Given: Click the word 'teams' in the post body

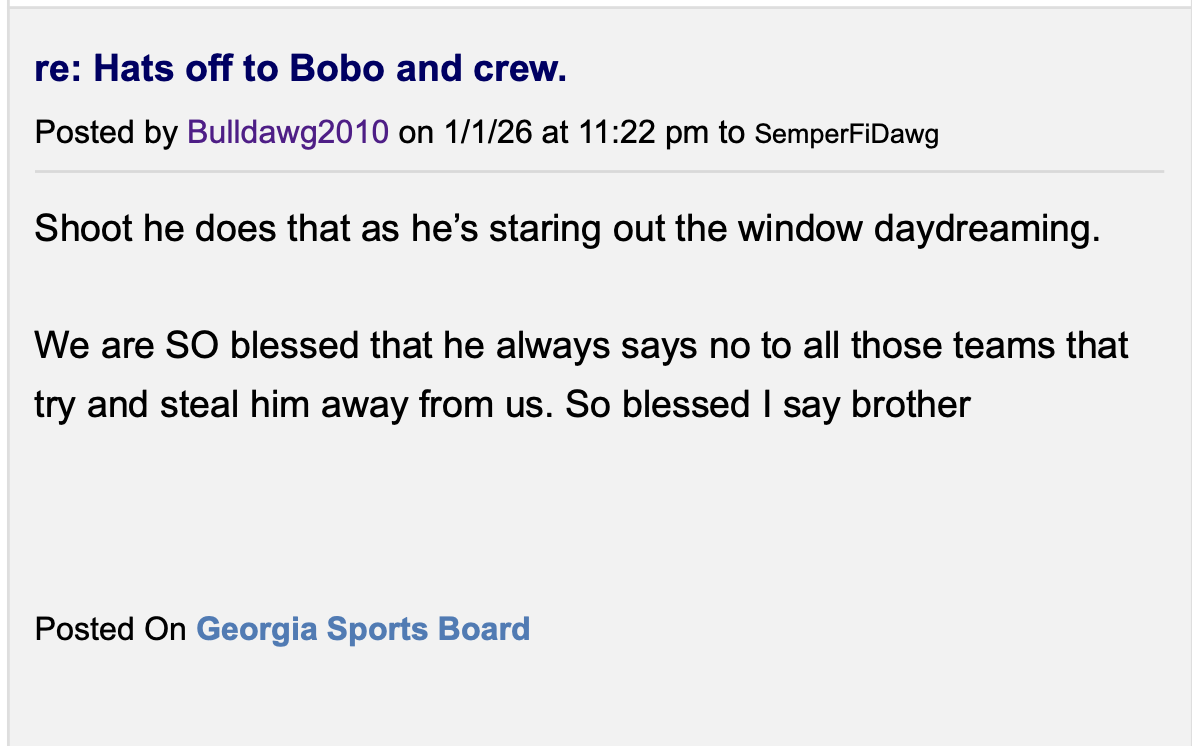Looking at the screenshot, I should [x=1019, y=346].
